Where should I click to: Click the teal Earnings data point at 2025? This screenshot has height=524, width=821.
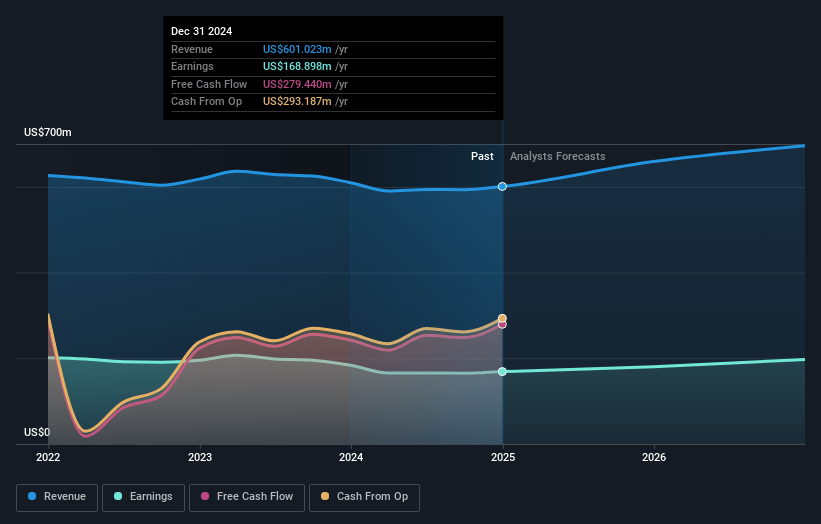tap(502, 372)
